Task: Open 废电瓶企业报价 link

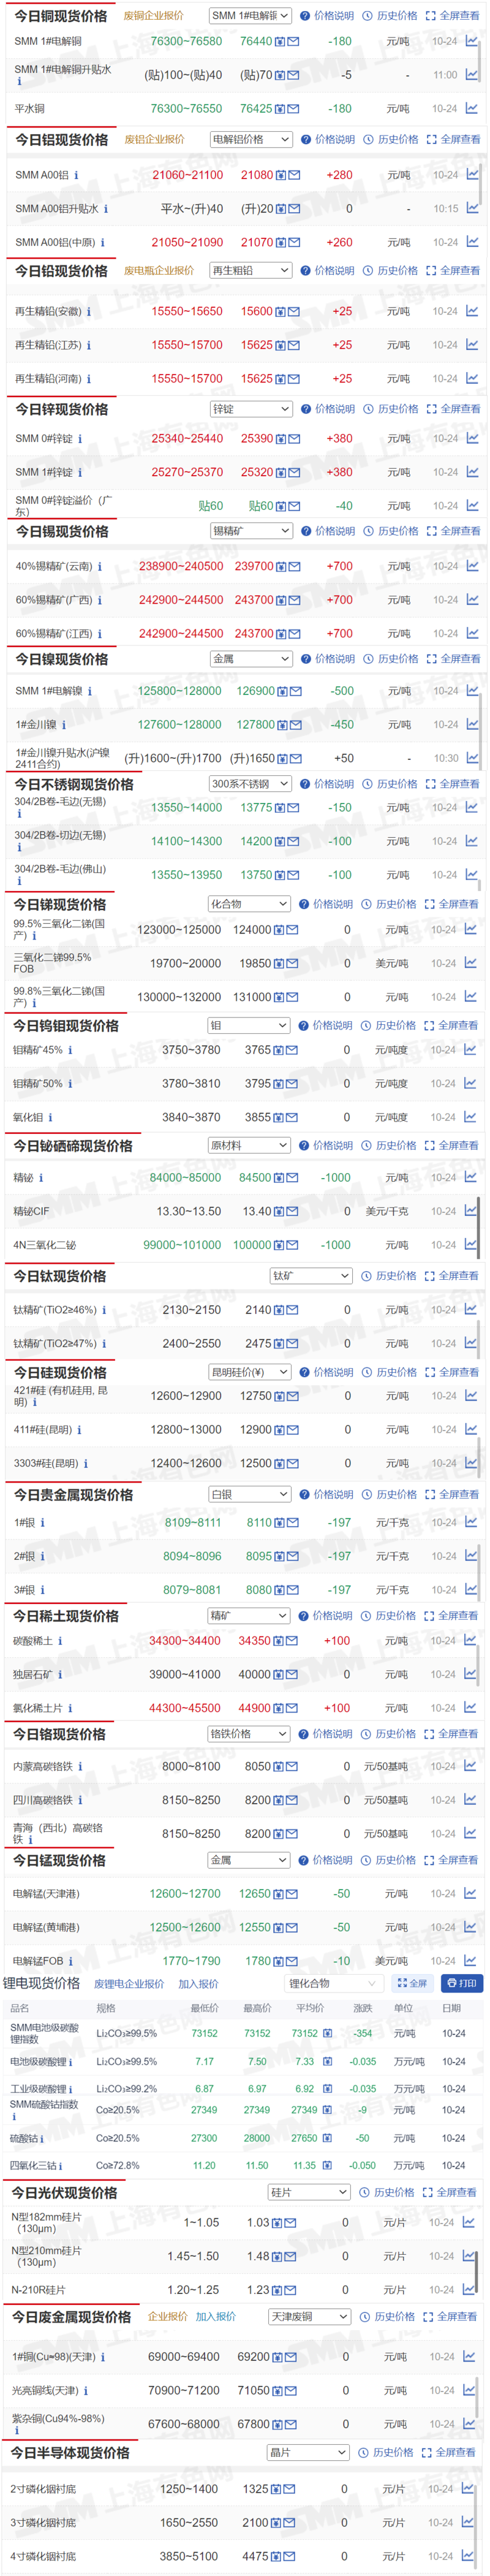Action: [159, 270]
